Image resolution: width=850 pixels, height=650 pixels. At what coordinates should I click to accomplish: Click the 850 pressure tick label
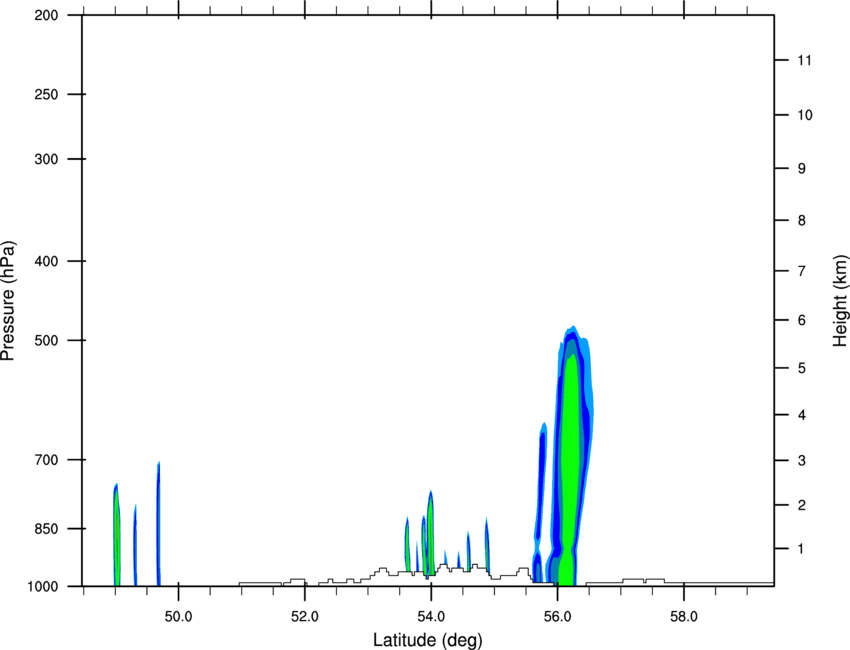(46, 529)
